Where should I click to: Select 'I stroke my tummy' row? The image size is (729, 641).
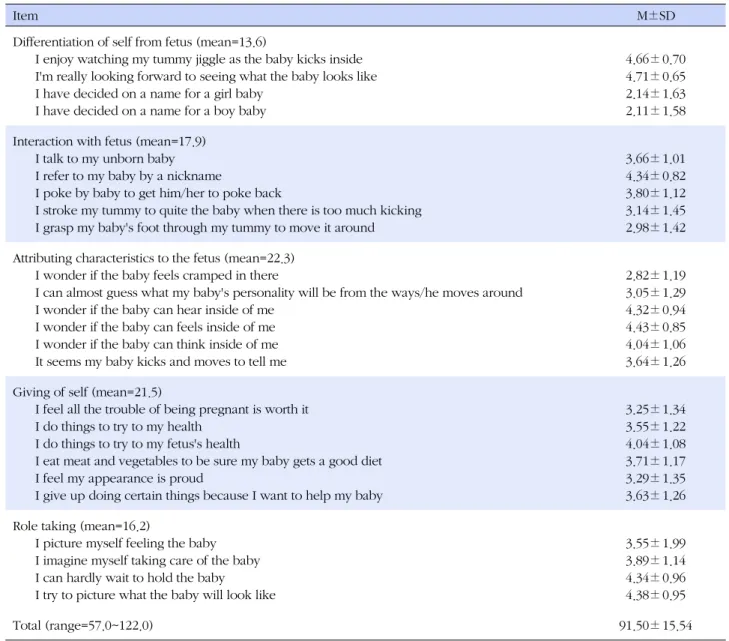coord(228,210)
